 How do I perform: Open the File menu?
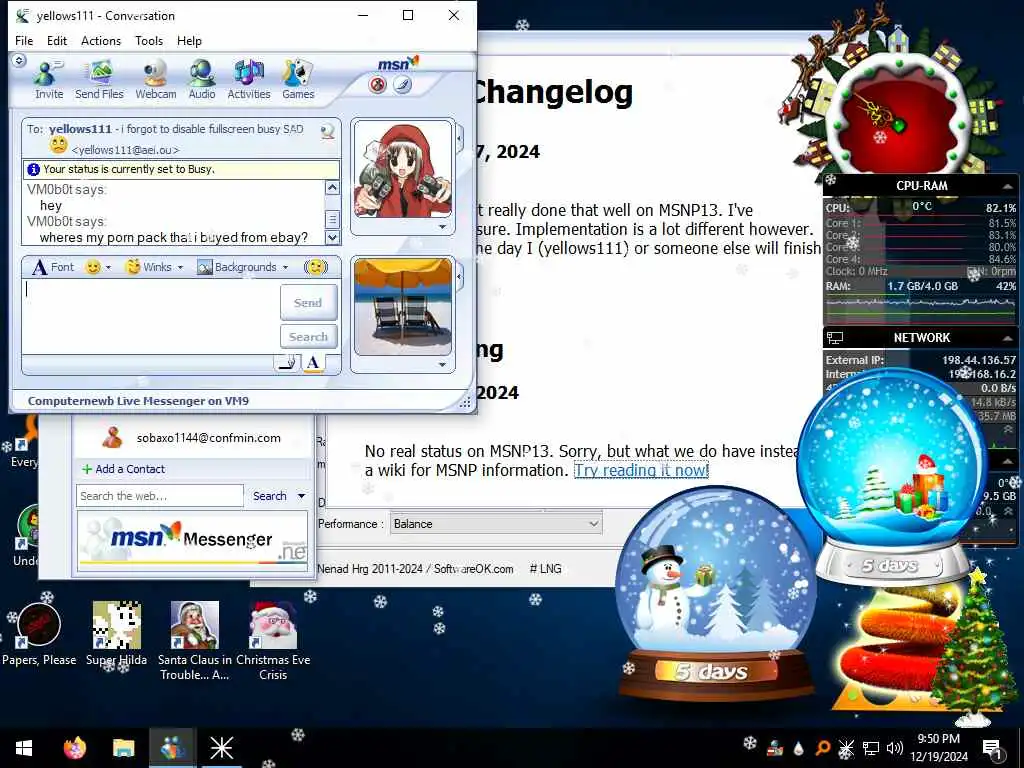coord(24,40)
